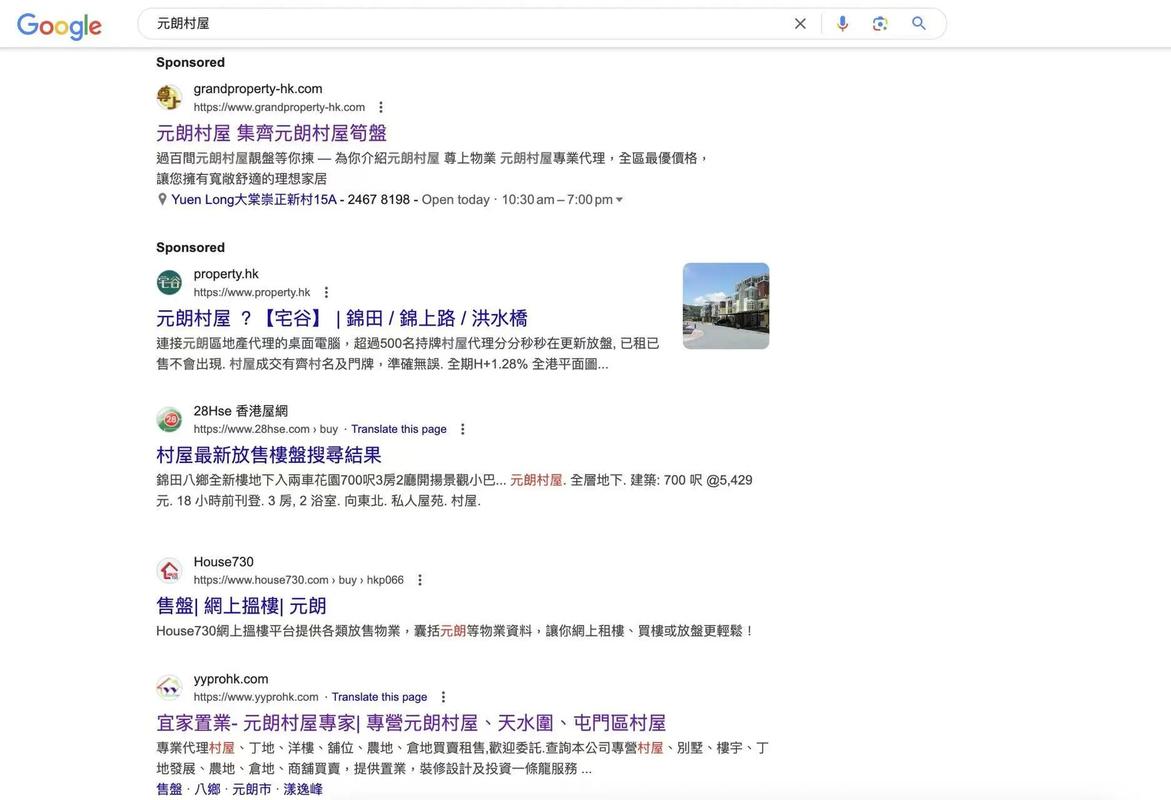The image size is (1171, 800).
Task: Click the House730 site name text
Action: [x=223, y=562]
